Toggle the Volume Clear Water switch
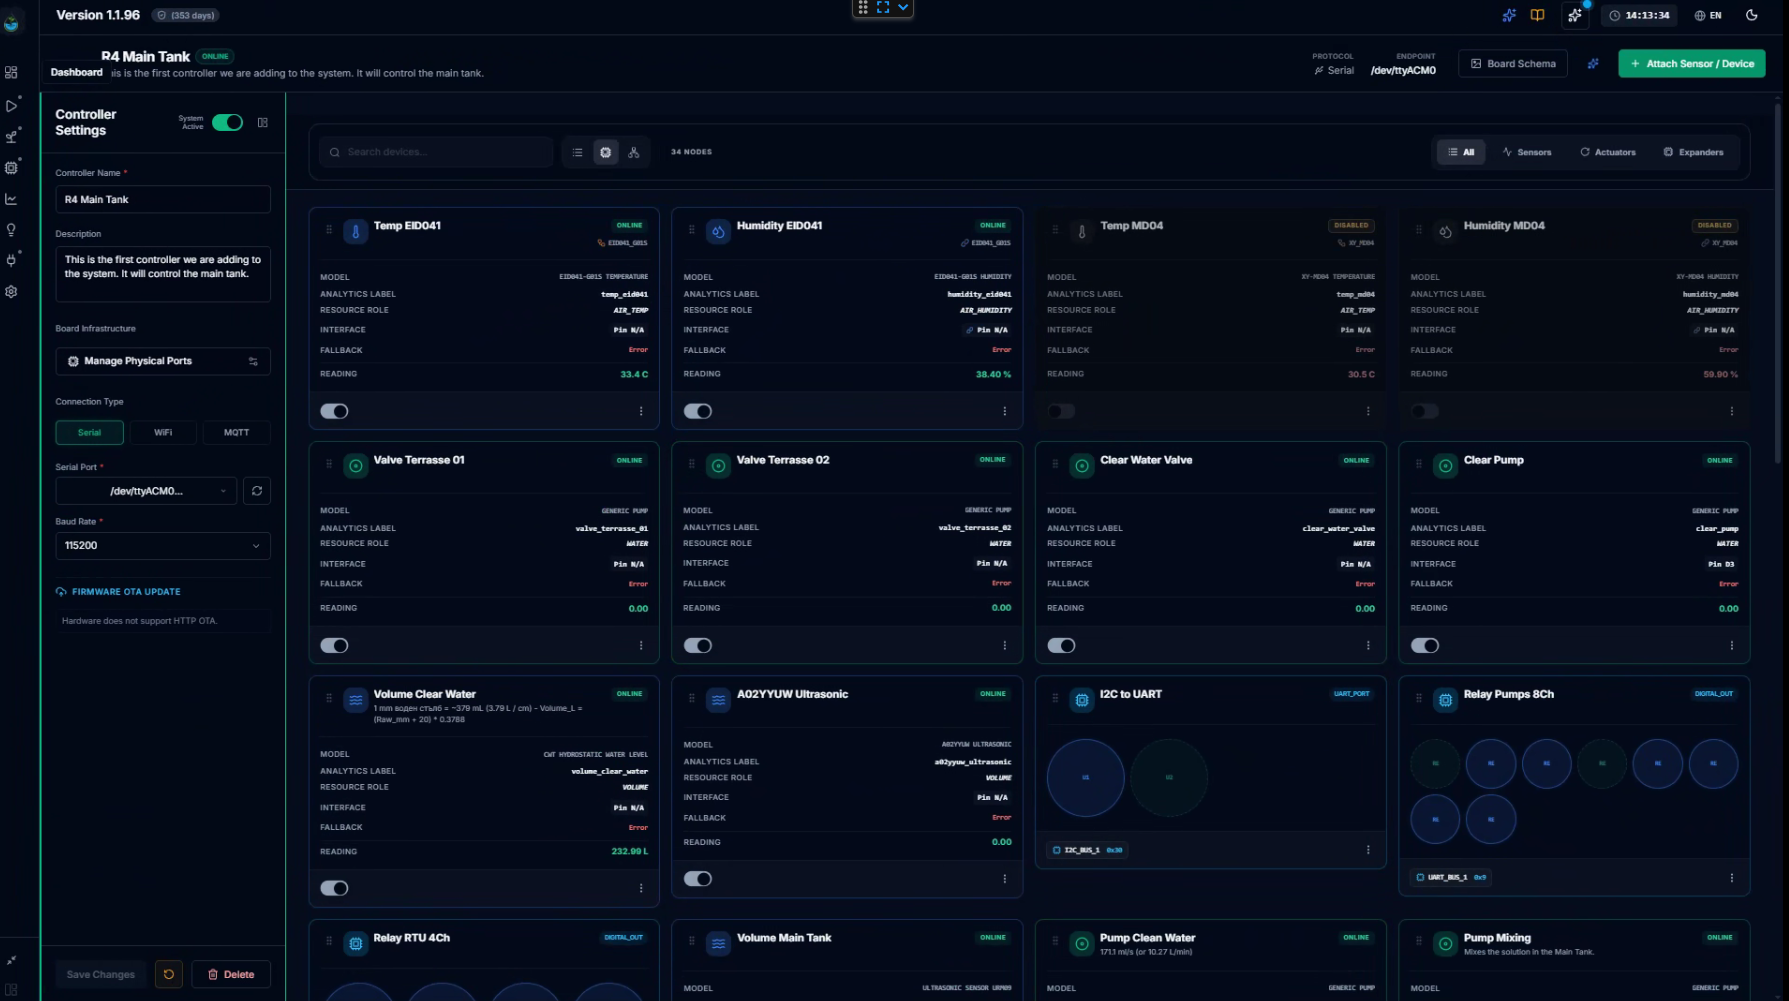The image size is (1789, 1001). point(334,888)
